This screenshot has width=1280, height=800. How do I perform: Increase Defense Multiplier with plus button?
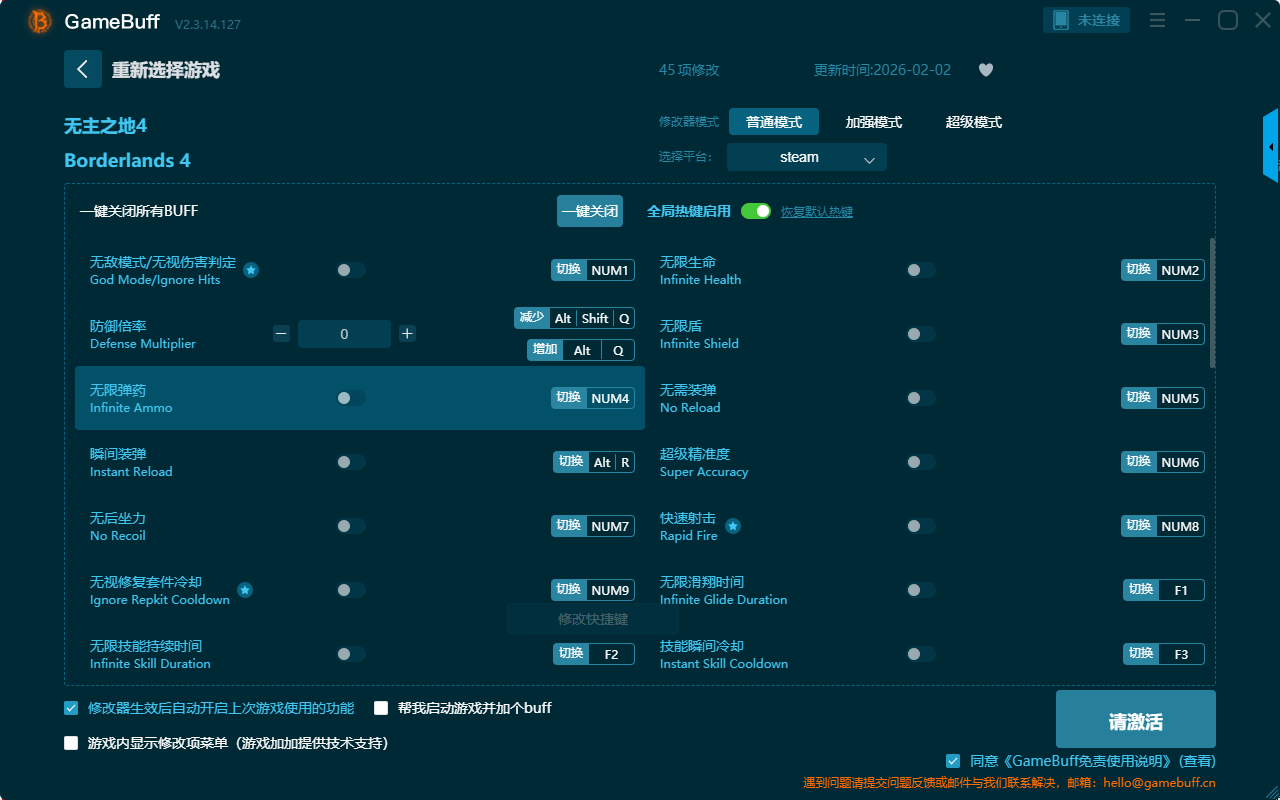[407, 334]
